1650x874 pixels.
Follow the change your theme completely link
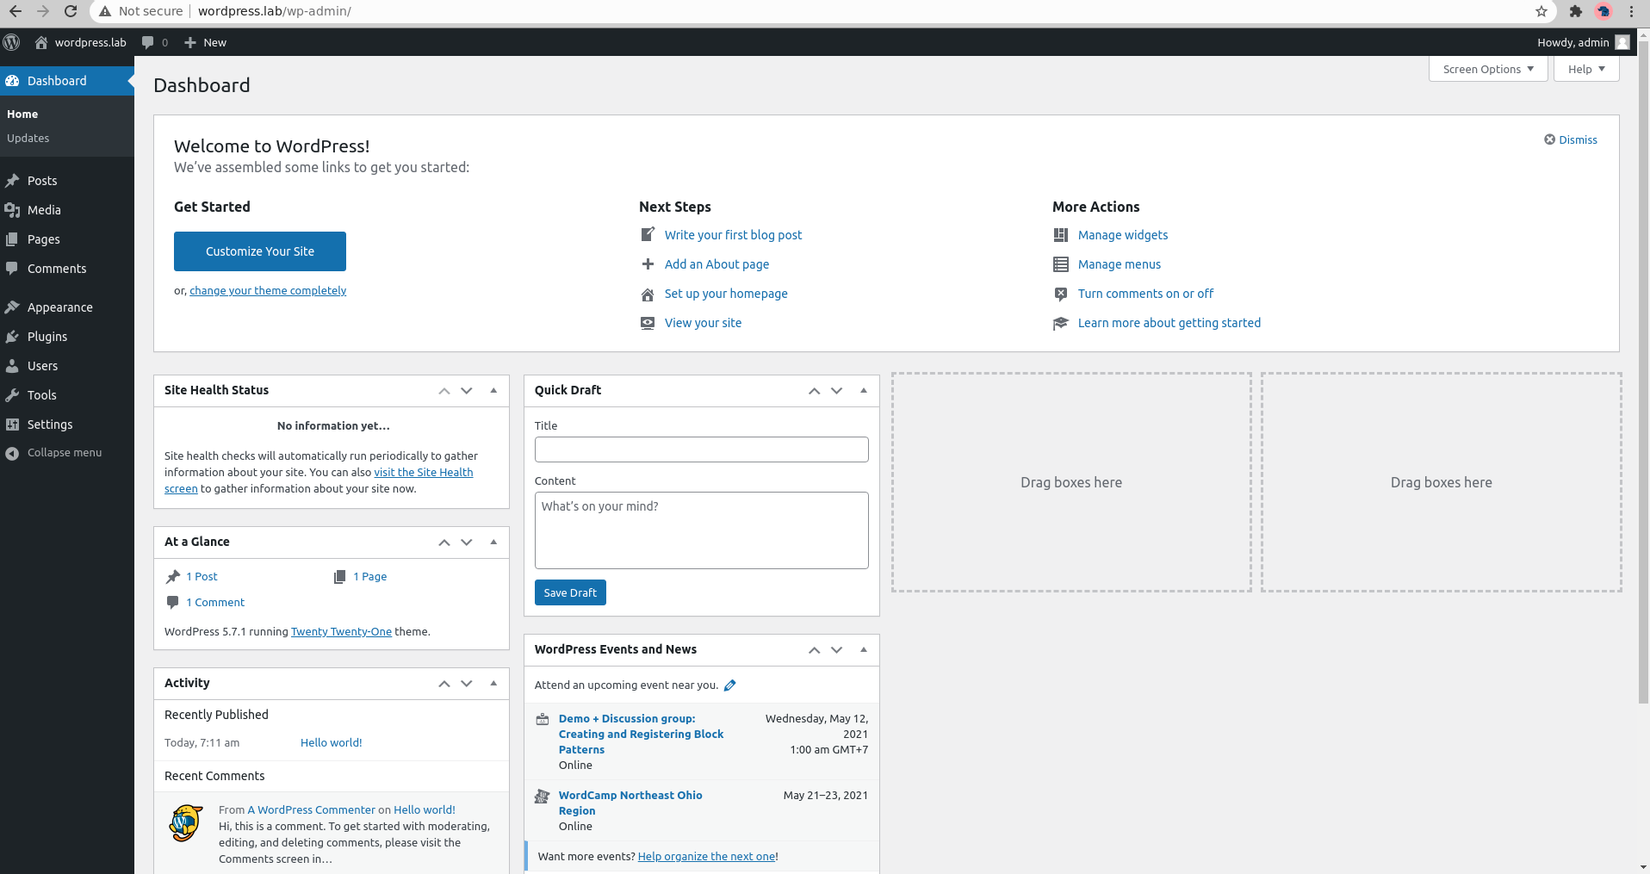(x=268, y=291)
